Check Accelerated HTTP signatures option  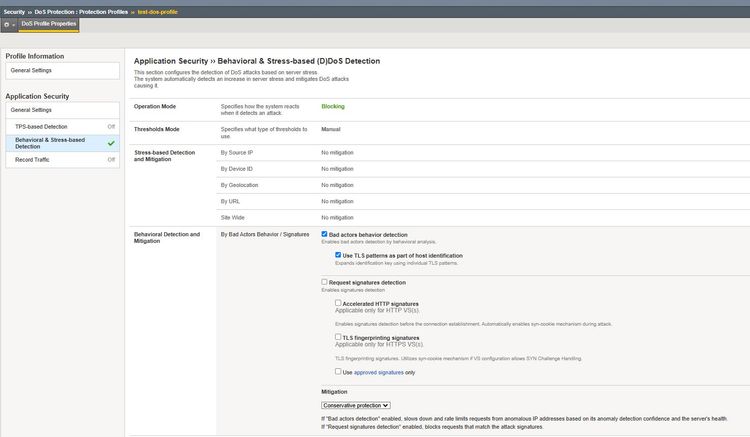[x=338, y=303]
